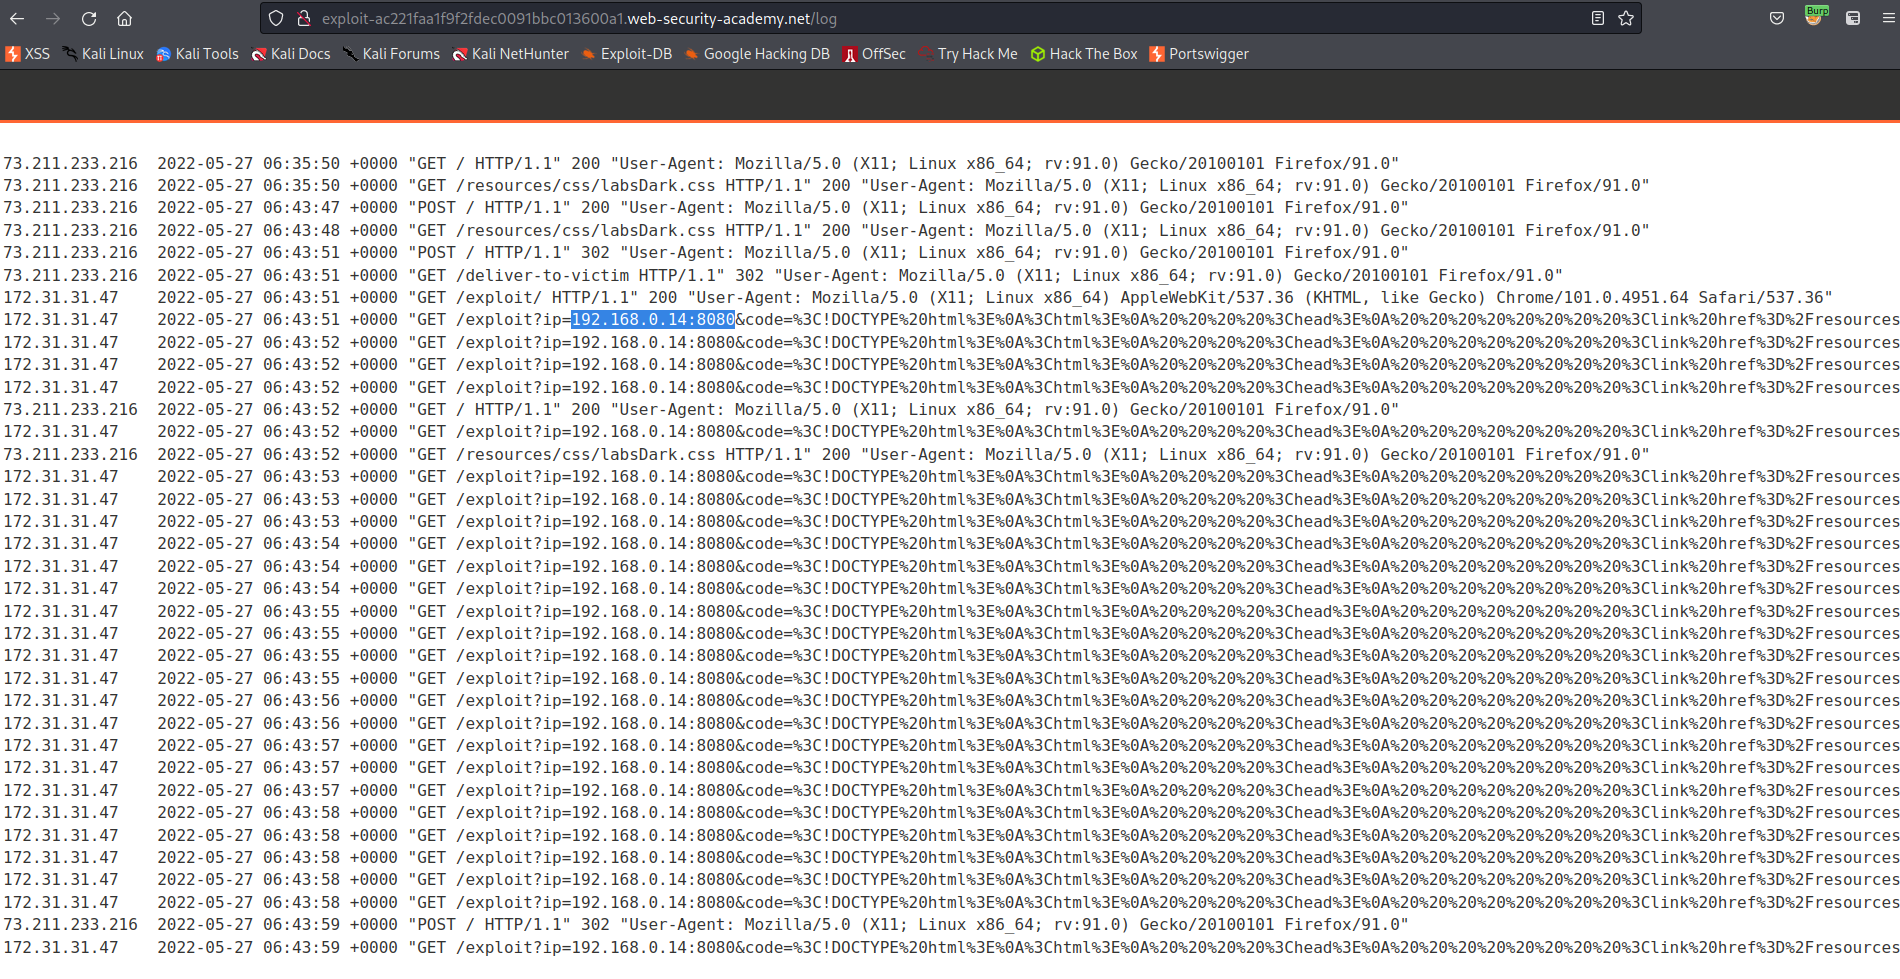Open the Kali NetHunter bookmark

click(510, 54)
